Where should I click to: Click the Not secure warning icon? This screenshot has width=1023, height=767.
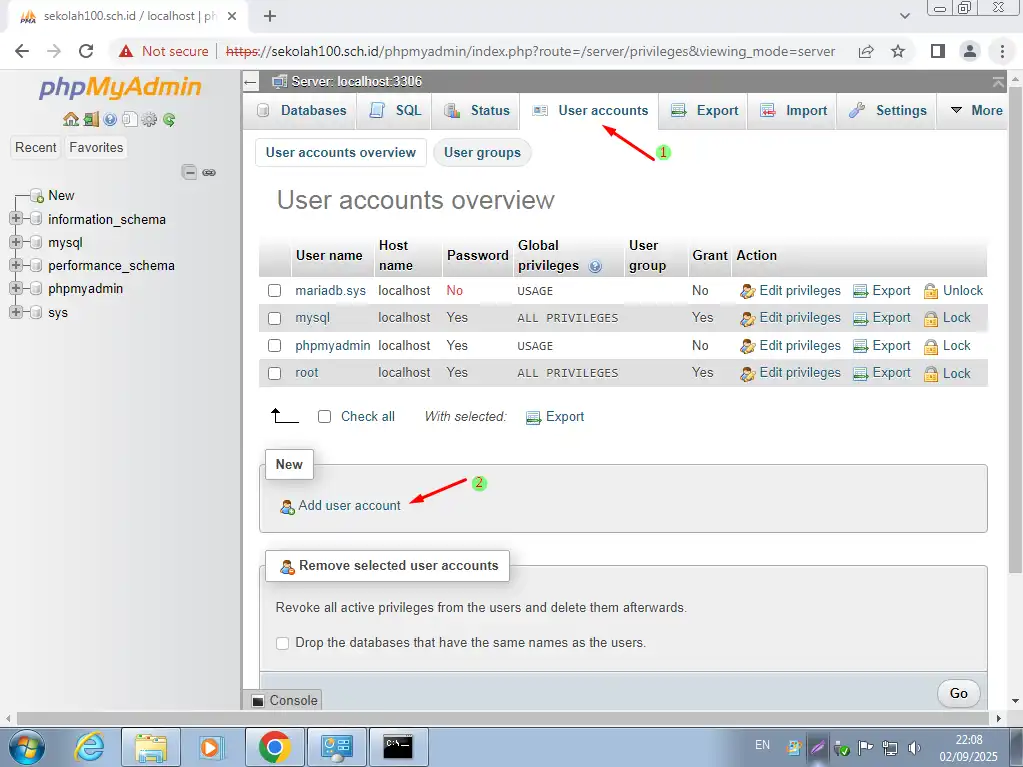coord(126,51)
